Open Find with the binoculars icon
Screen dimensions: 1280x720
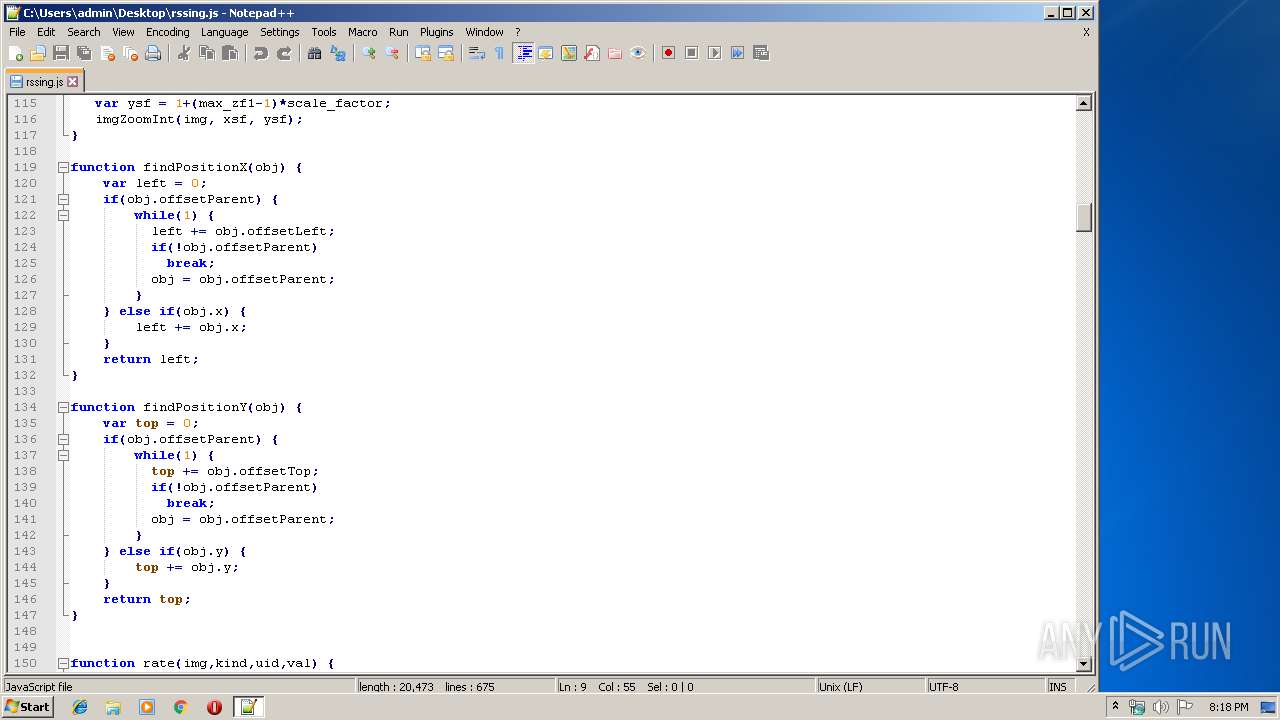pos(315,53)
